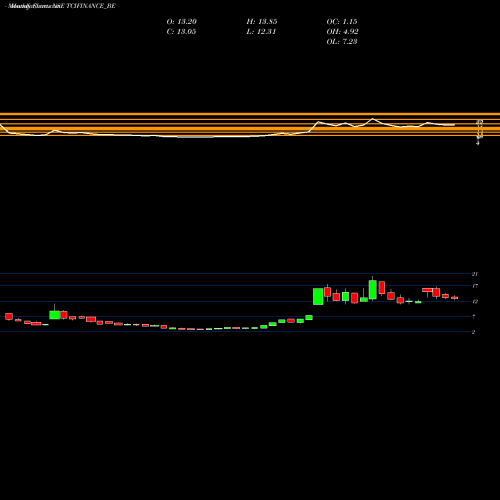
Task: Click the price axis label '2'
Action: tap(474, 332)
